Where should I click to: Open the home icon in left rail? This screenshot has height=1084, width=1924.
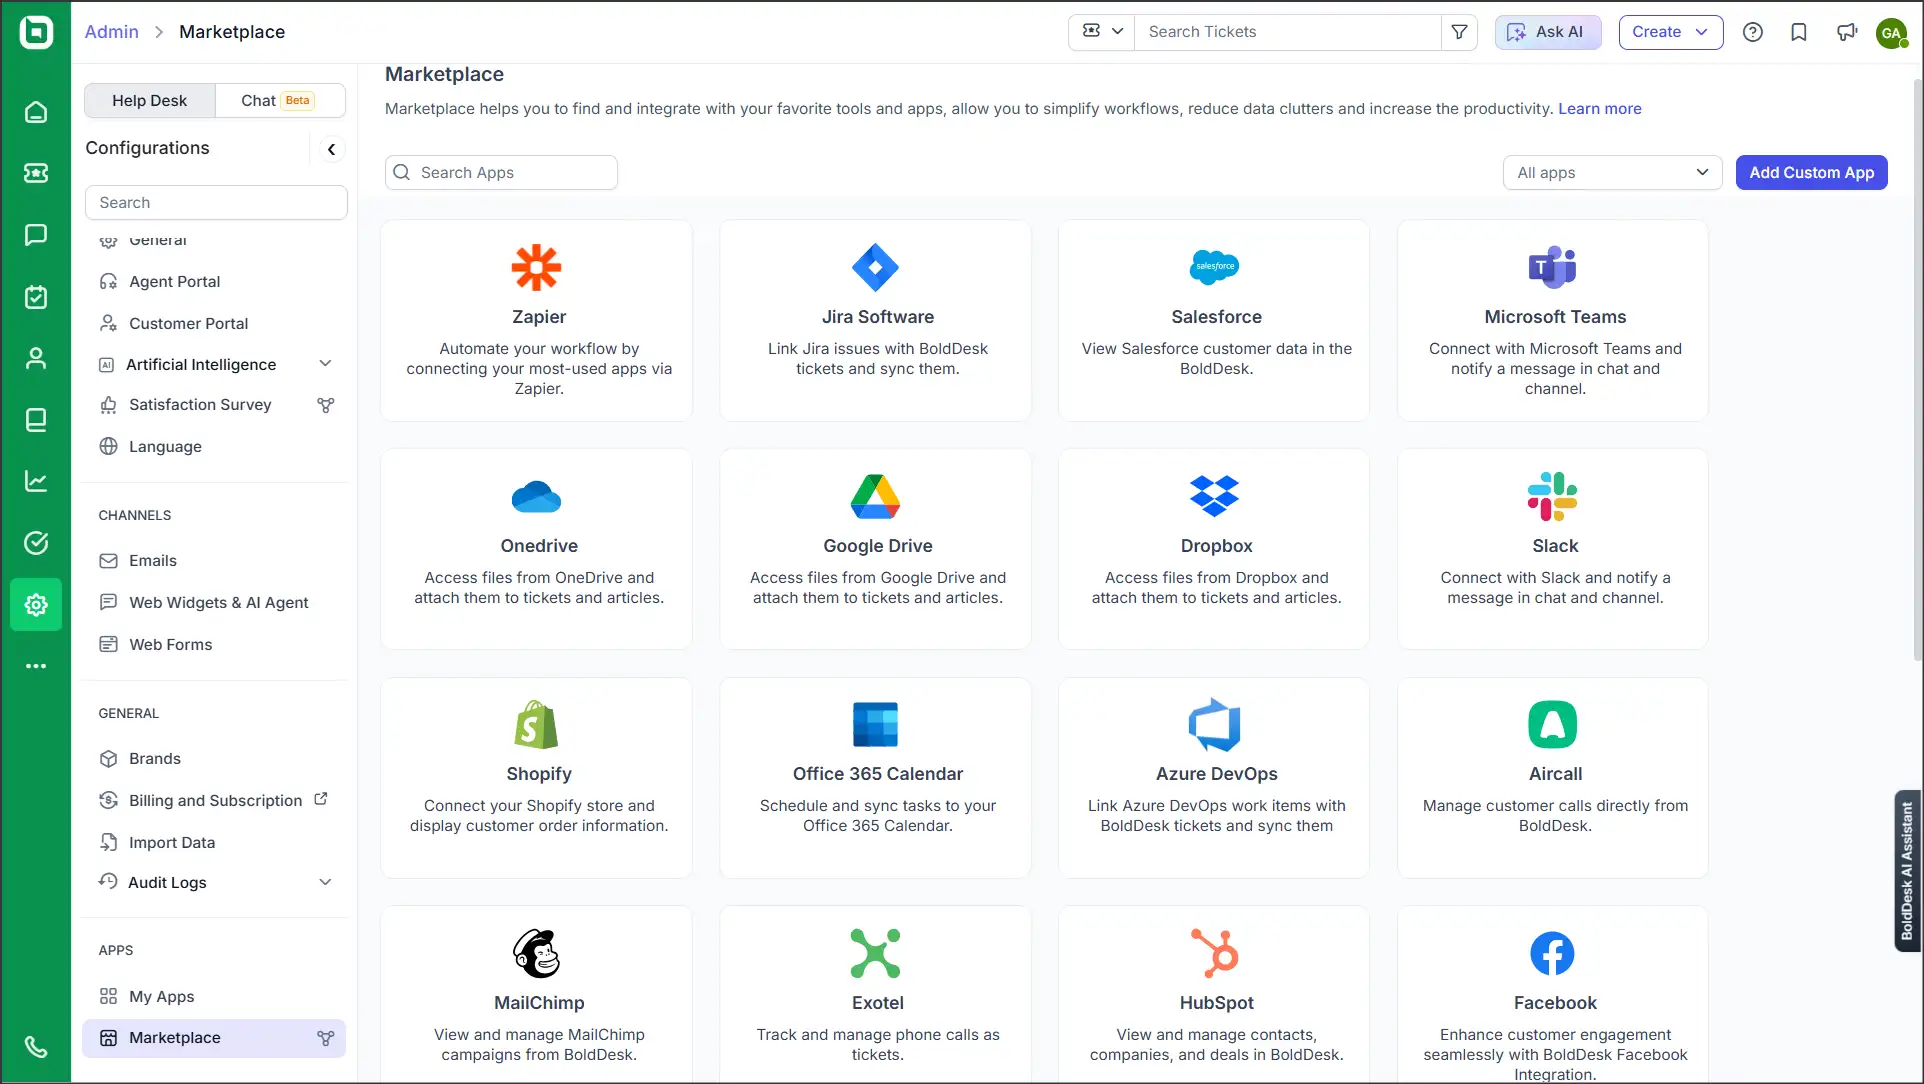[36, 112]
